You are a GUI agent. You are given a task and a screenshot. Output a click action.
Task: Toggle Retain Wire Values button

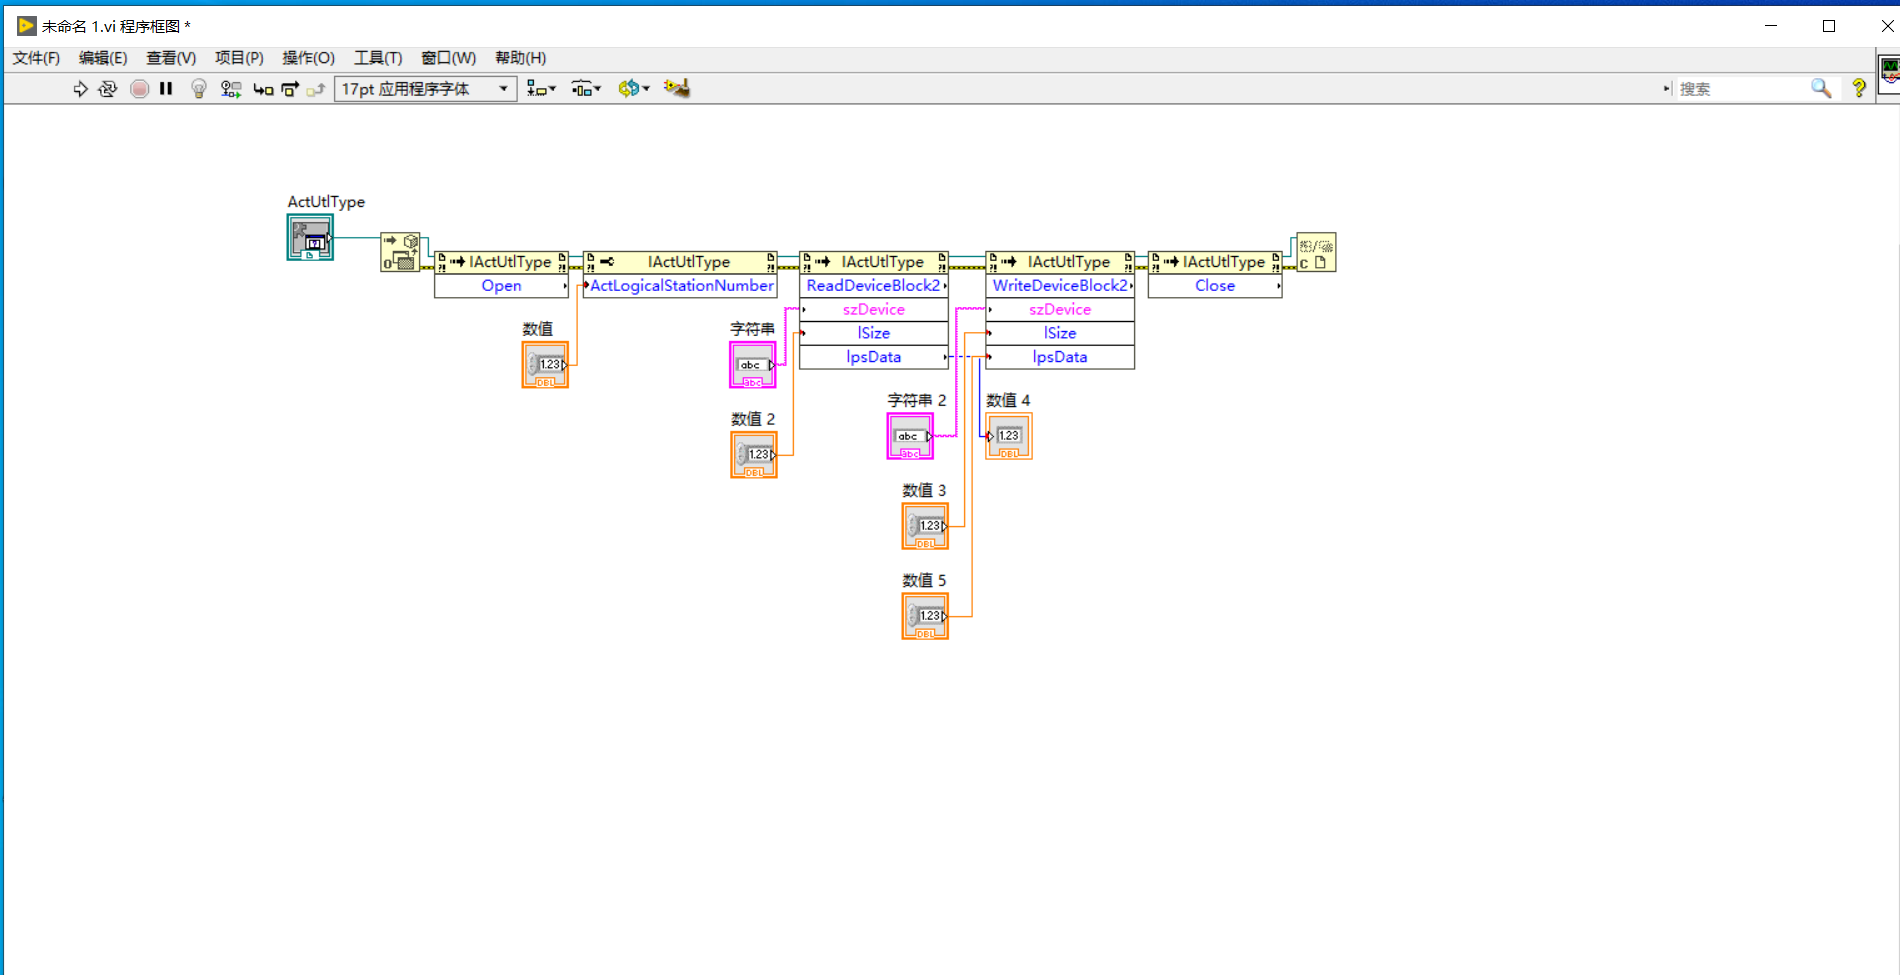click(231, 89)
